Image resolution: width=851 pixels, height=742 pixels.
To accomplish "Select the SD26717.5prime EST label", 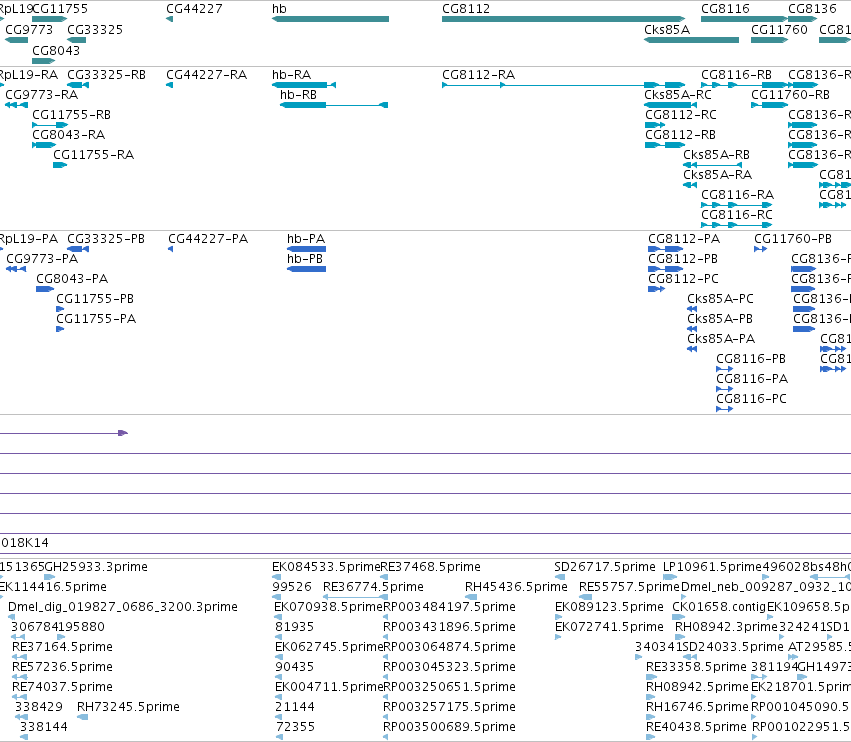I will pyautogui.click(x=605, y=567).
